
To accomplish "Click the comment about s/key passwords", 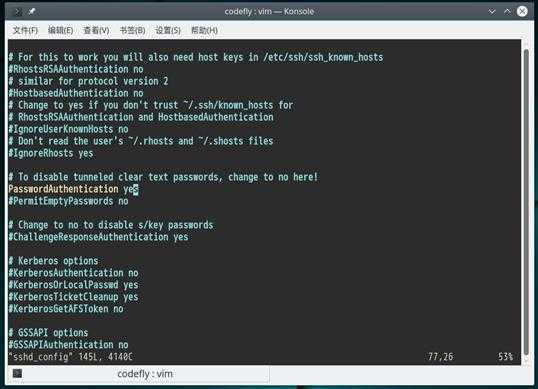I will [x=111, y=225].
